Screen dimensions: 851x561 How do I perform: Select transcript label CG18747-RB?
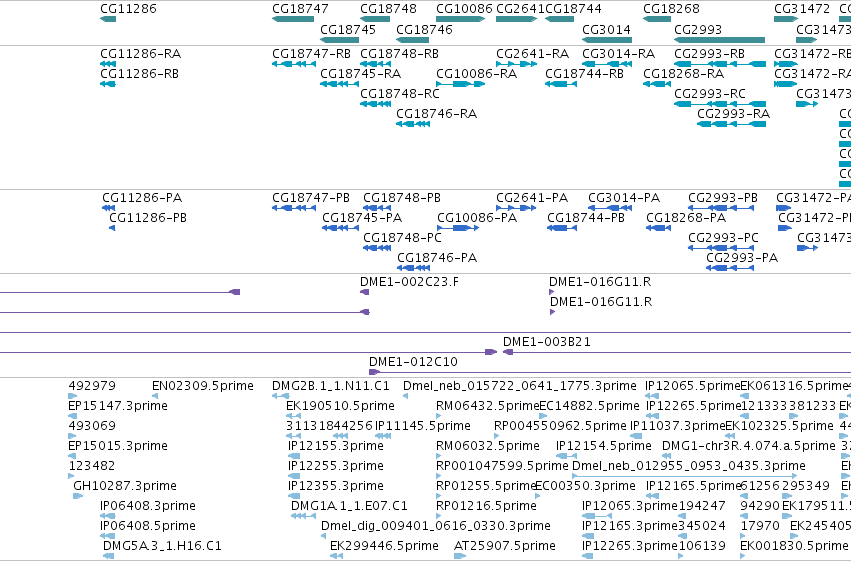click(311, 54)
